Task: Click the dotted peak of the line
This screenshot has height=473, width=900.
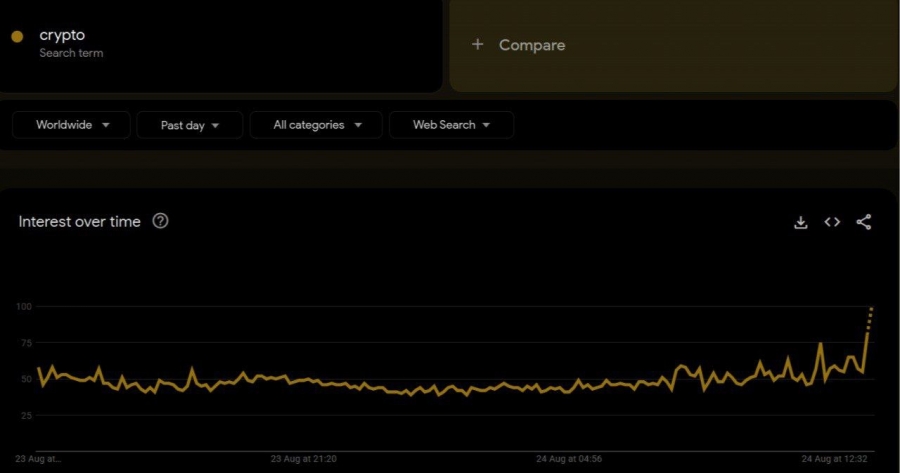Action: (870, 316)
